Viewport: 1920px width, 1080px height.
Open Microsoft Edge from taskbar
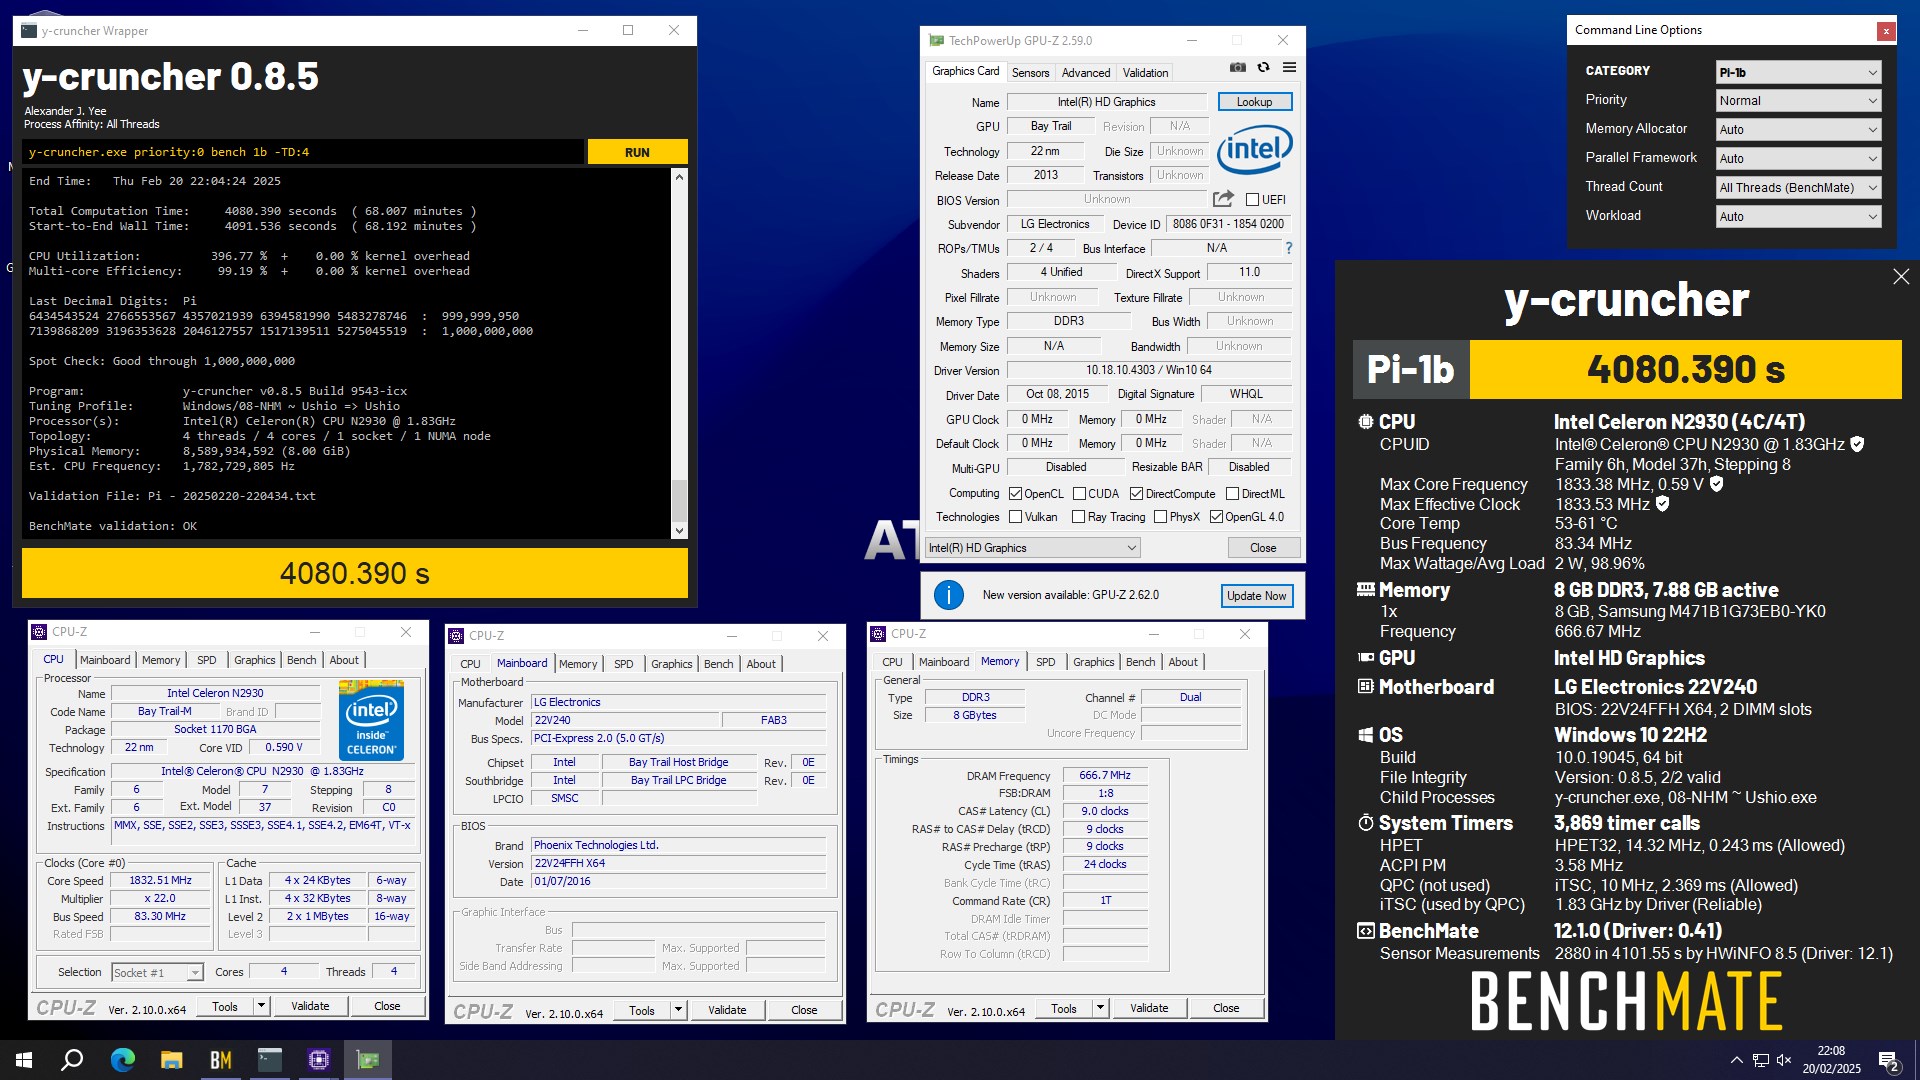(x=122, y=1060)
